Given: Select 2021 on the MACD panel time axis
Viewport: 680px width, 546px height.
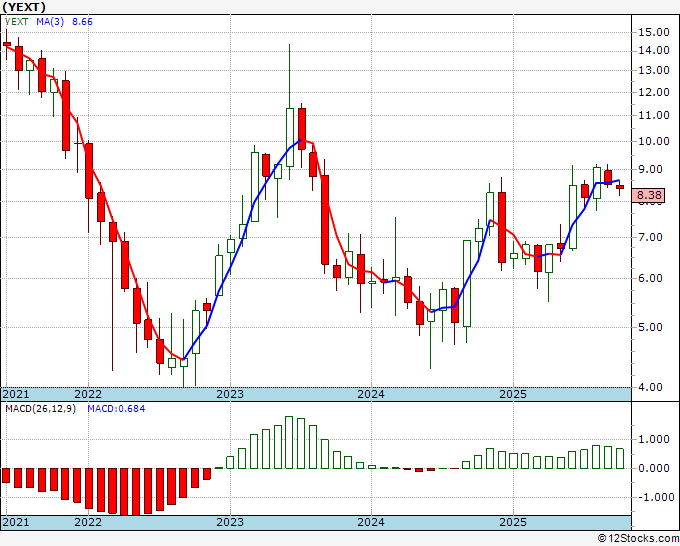Looking at the screenshot, I should pyautogui.click(x=16, y=522).
